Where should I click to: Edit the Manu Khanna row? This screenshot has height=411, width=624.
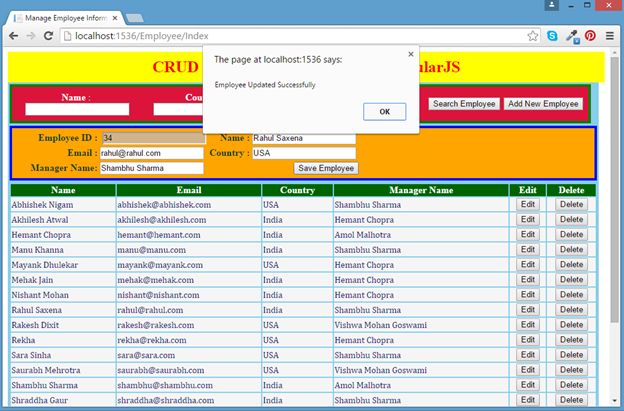pyautogui.click(x=528, y=250)
